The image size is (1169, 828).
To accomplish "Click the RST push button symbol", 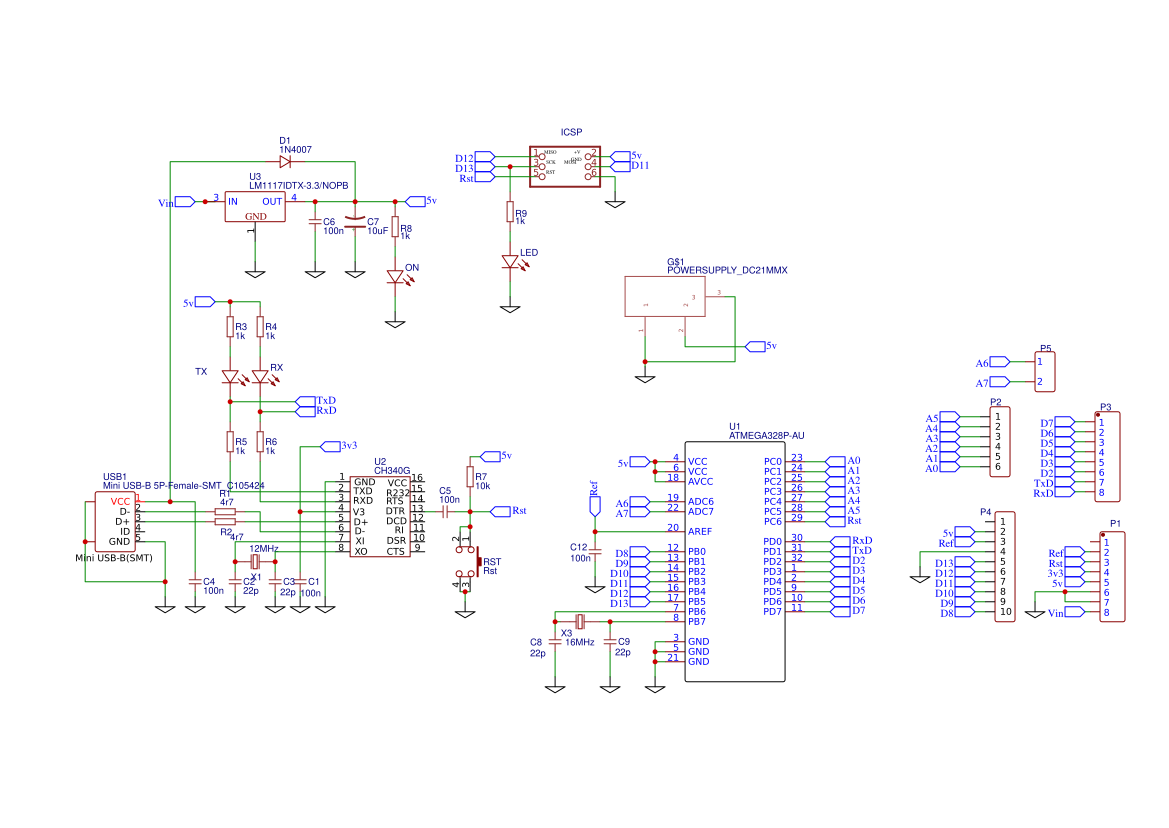I will point(467,561).
